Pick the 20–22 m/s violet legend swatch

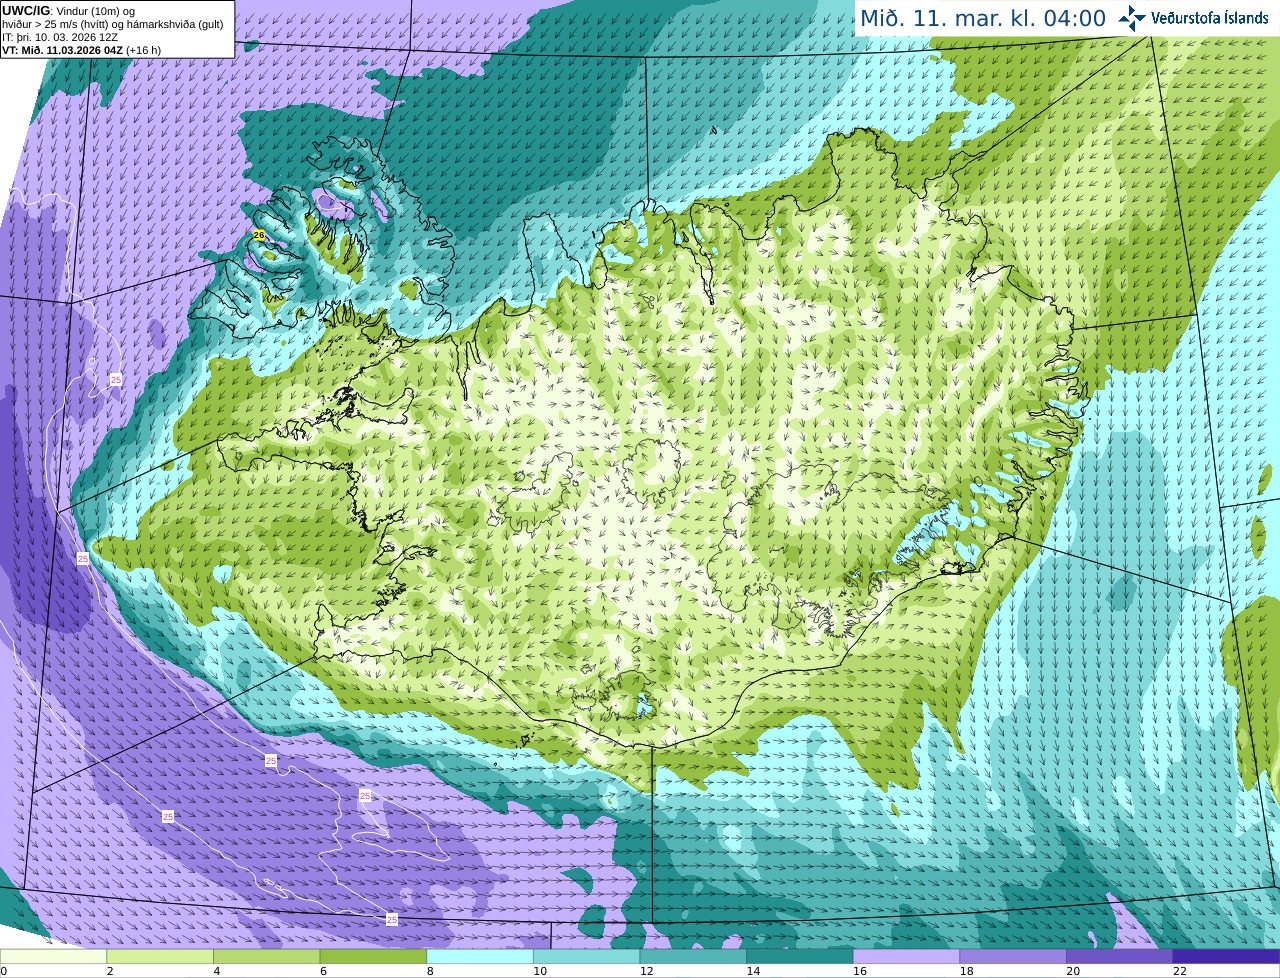pos(1120,957)
